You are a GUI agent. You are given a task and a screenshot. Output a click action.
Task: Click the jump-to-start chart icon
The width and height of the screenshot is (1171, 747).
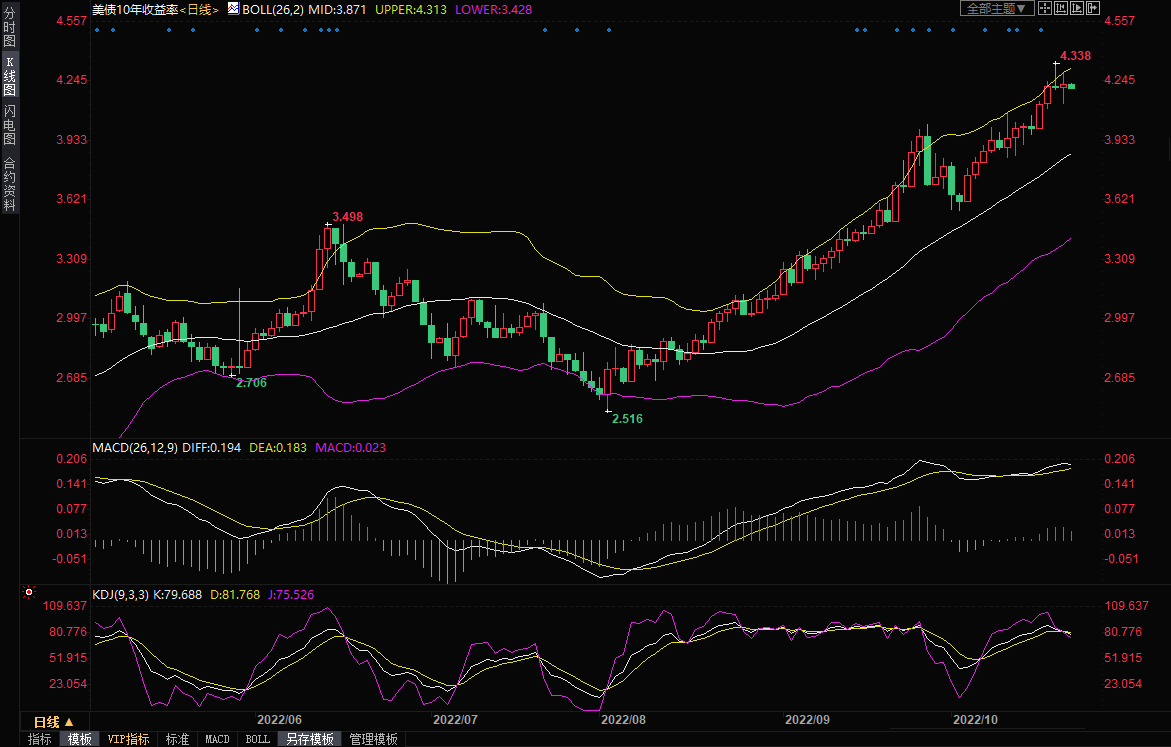(1061, 8)
